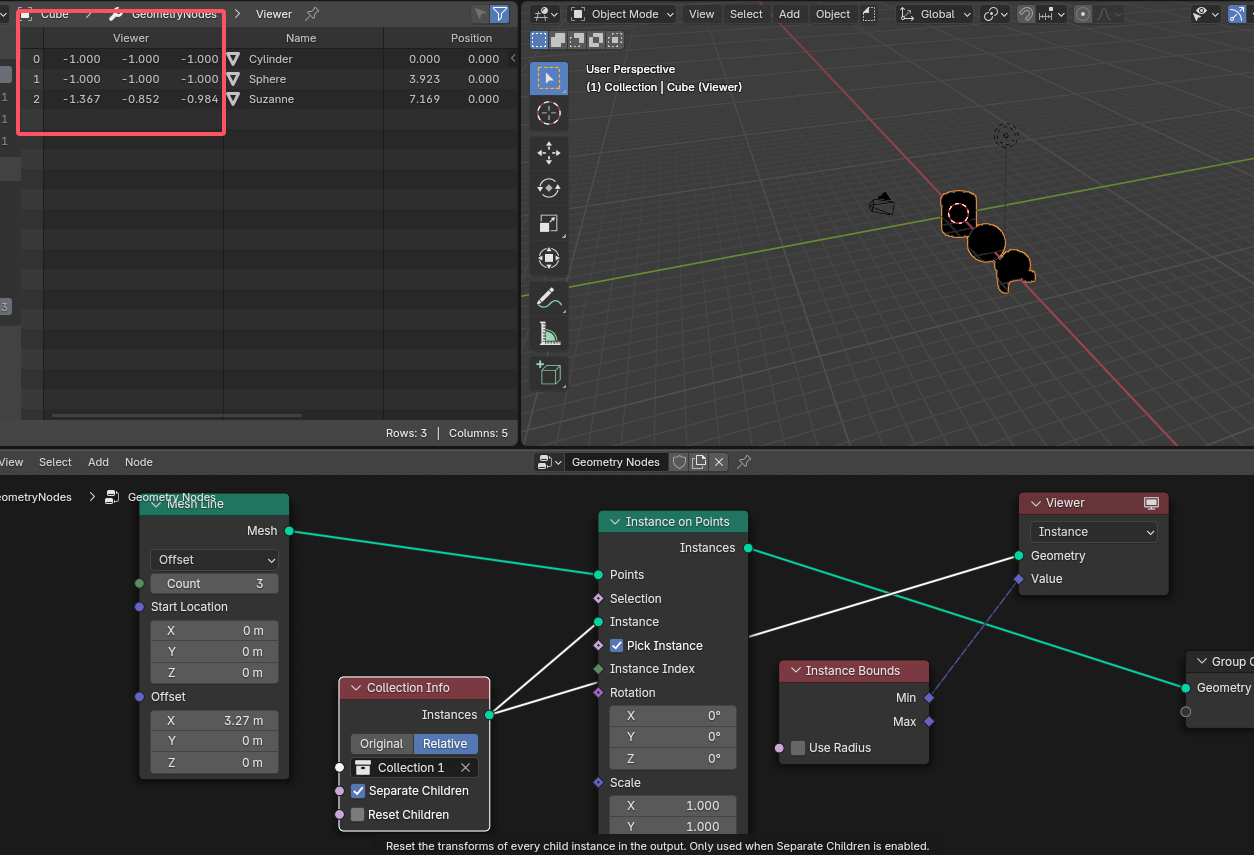Select the Measure tool
The width and height of the screenshot is (1254, 855).
point(548,333)
